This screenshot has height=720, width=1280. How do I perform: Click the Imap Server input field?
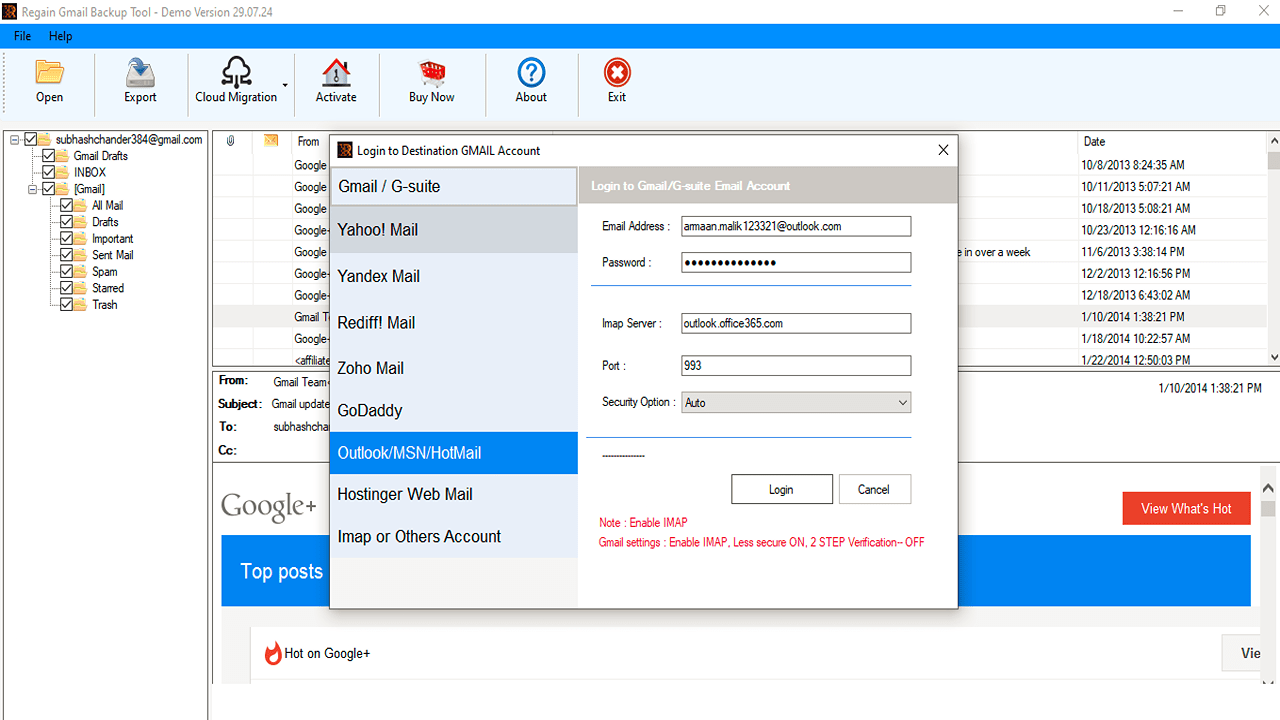796,323
